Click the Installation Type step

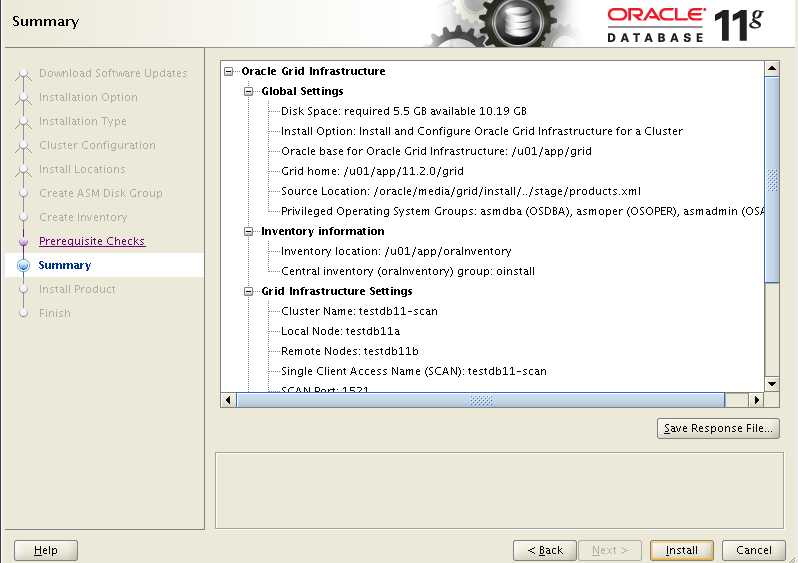click(83, 121)
